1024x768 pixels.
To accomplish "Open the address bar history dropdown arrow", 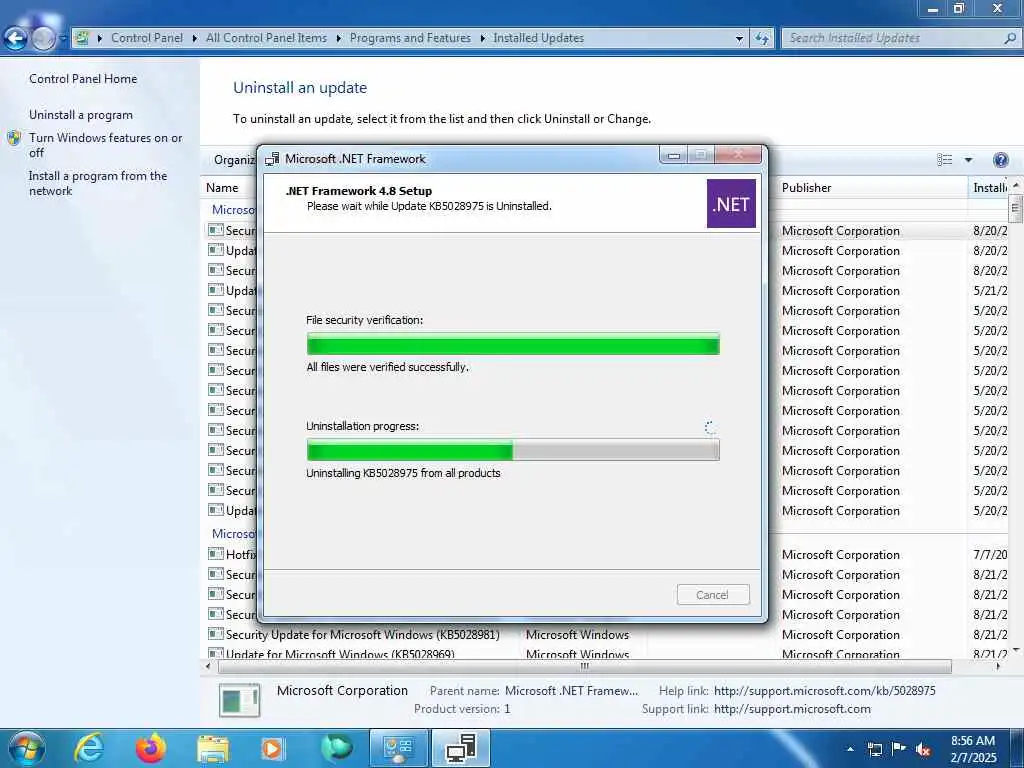I will click(x=739, y=39).
